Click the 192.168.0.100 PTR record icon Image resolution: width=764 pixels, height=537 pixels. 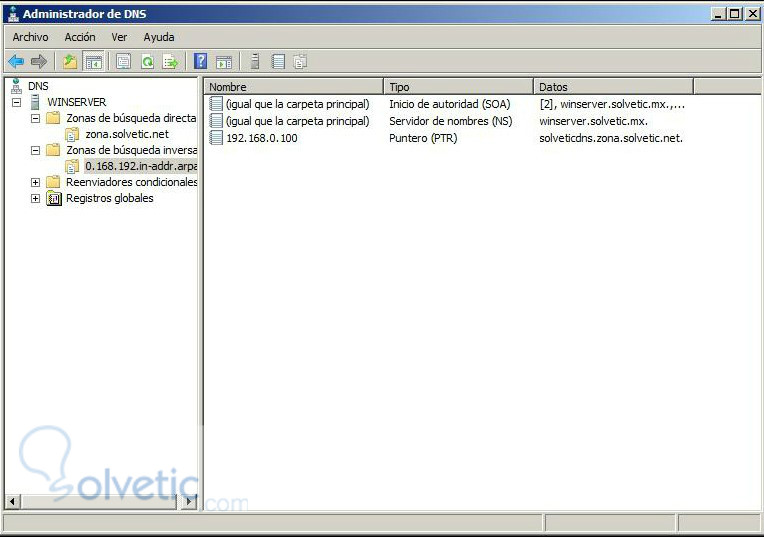216,138
